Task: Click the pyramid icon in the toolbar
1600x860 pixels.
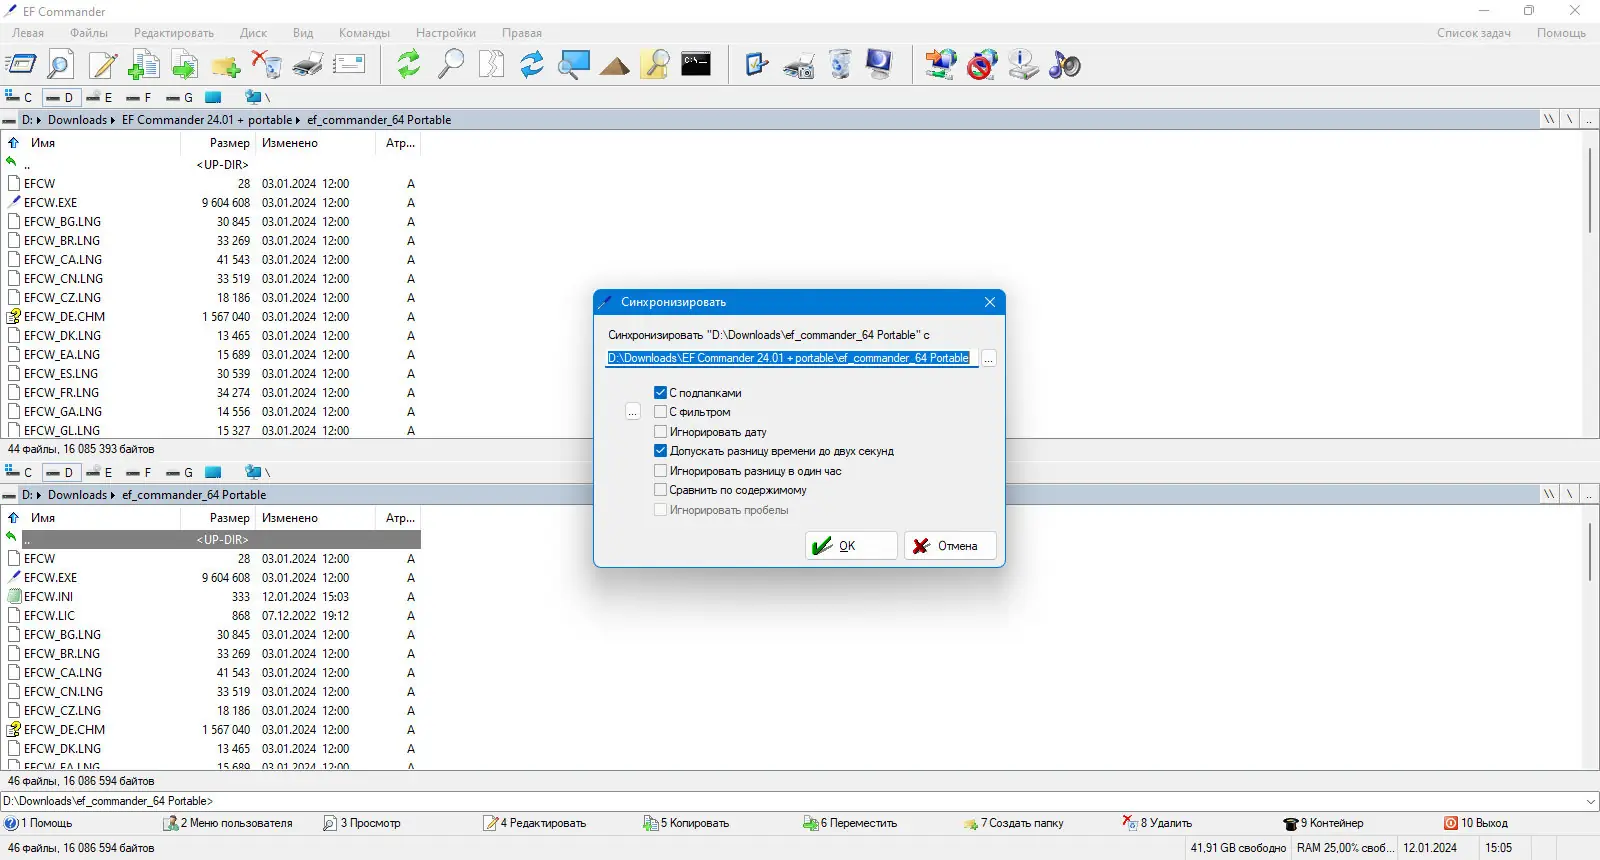Action: pos(614,66)
